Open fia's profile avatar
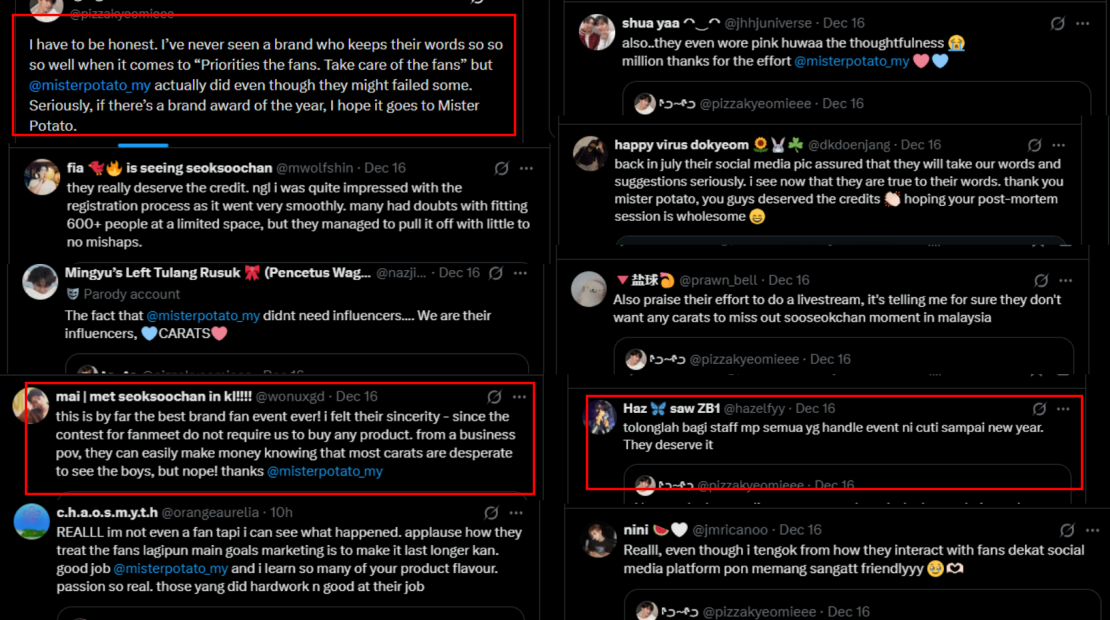Image resolution: width=1110 pixels, height=620 pixels. (42, 176)
